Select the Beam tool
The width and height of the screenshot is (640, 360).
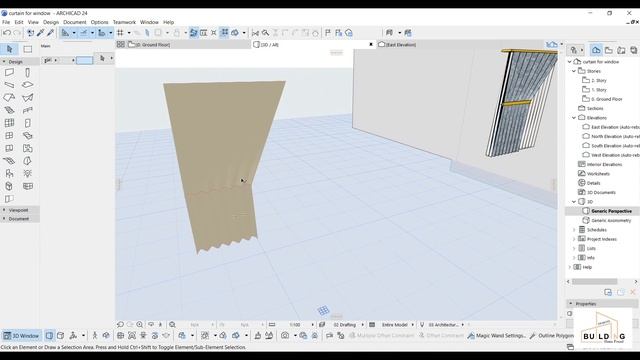coord(9,85)
